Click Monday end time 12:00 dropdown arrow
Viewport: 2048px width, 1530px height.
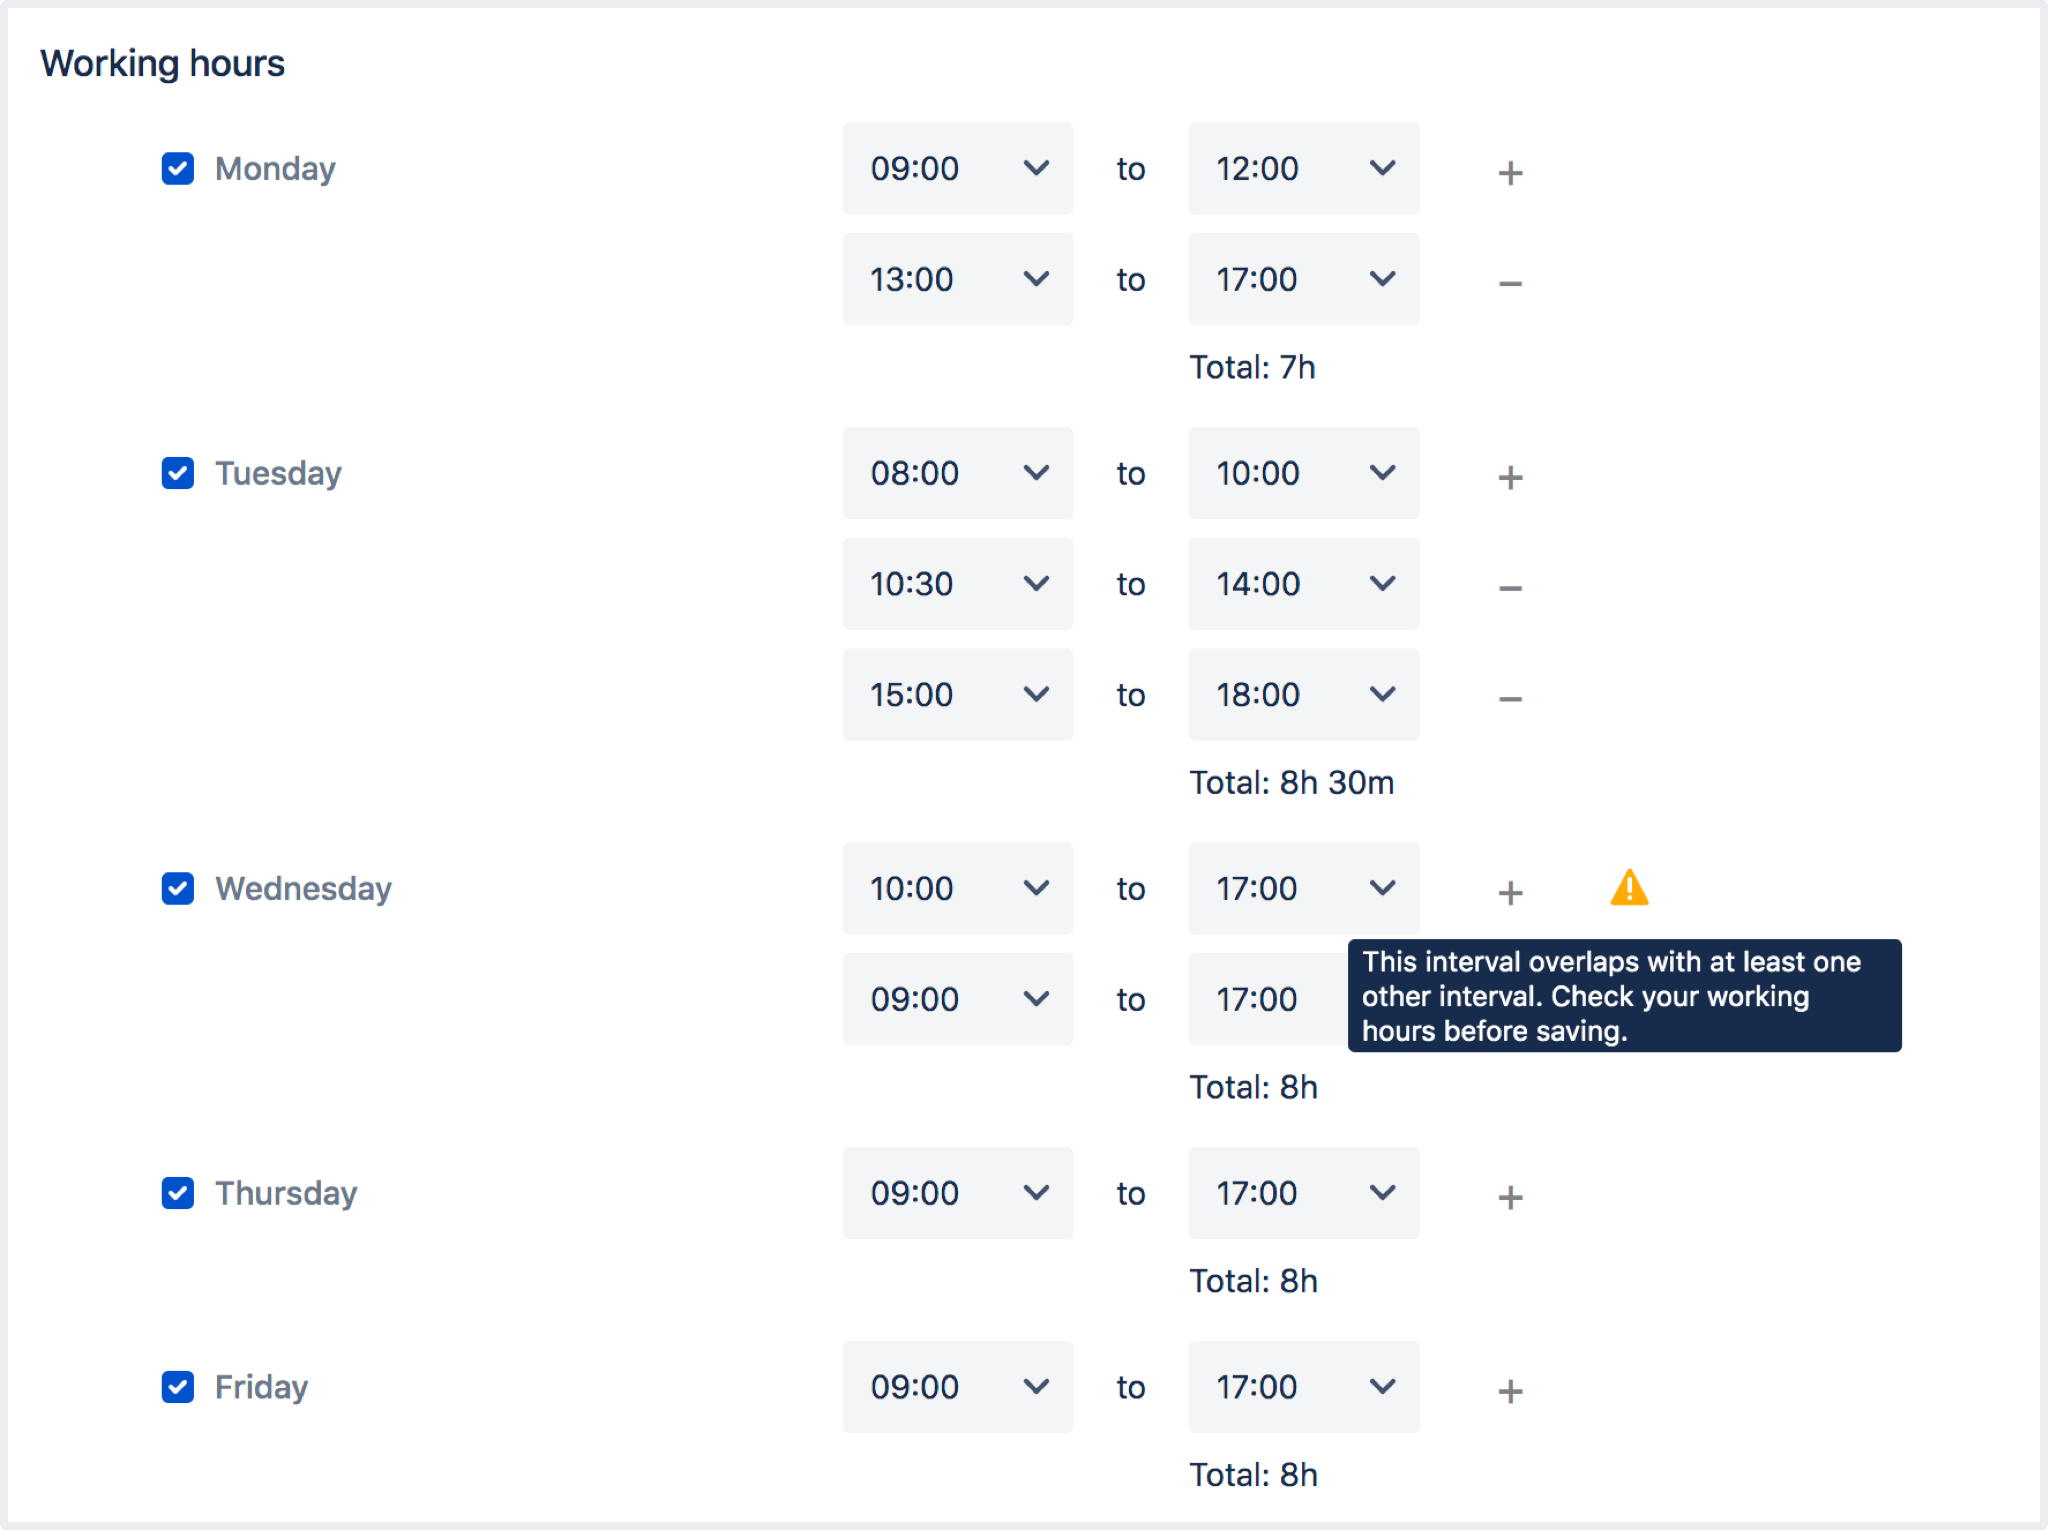(x=1379, y=169)
